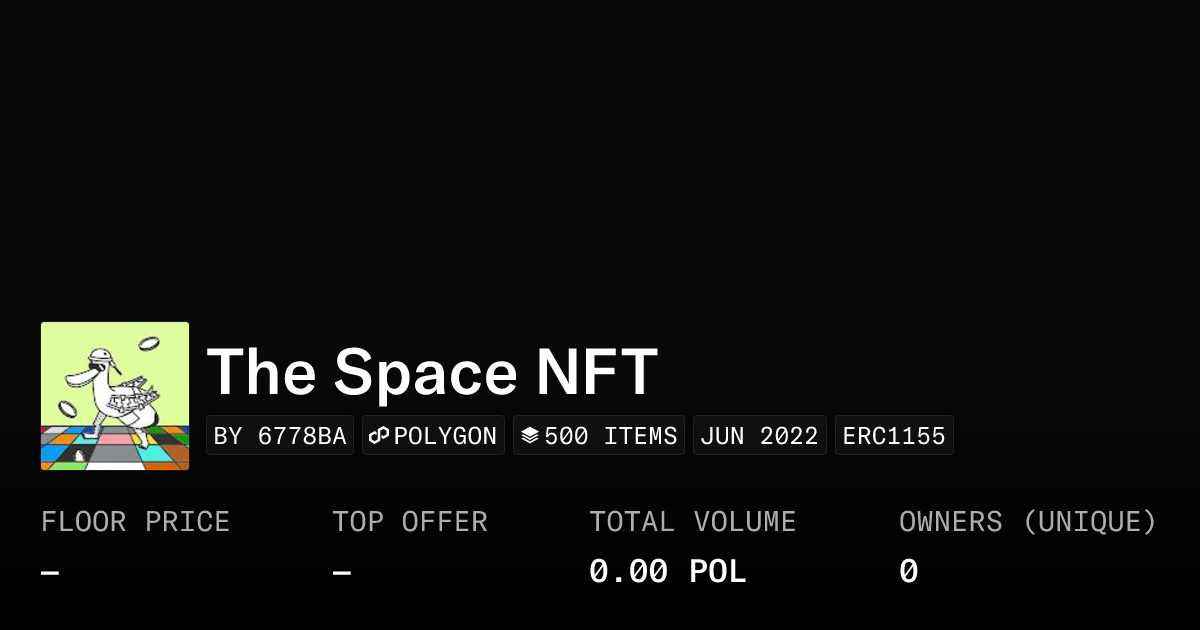The height and width of the screenshot is (630, 1200).
Task: Click the OWNERS (UNIQUE) heading
Action: [1027, 522]
